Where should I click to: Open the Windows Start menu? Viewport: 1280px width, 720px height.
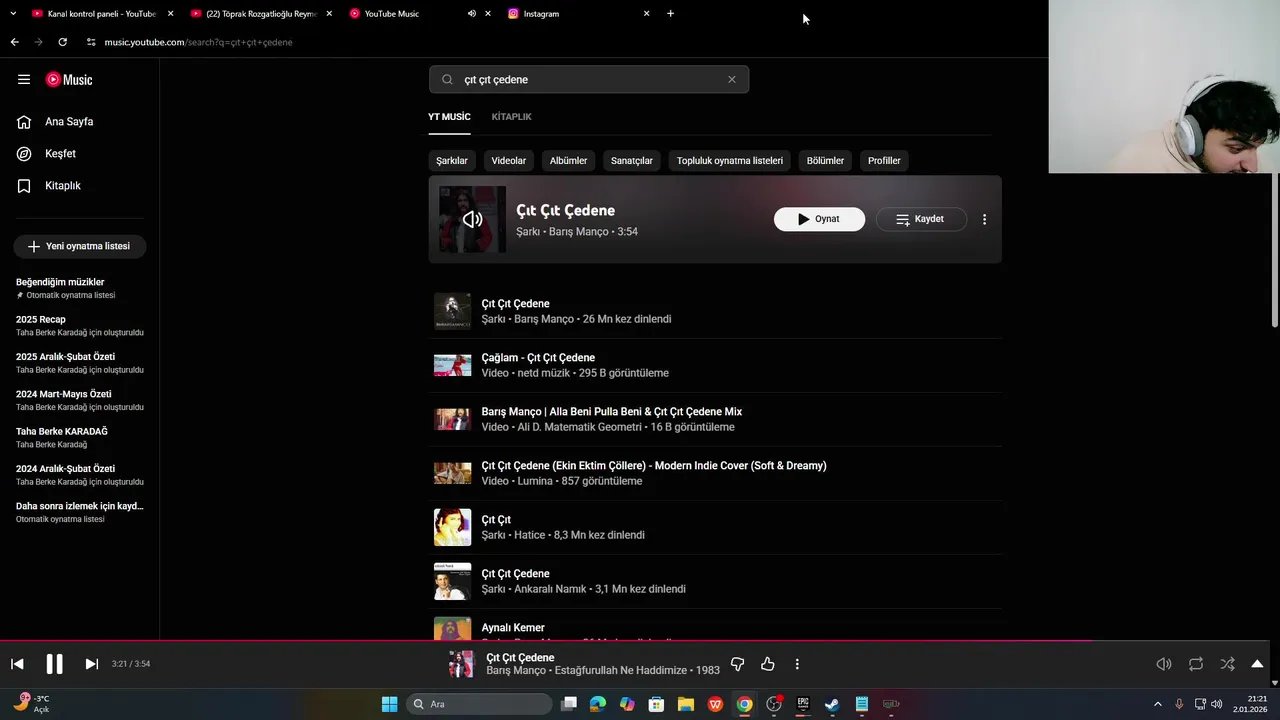389,704
